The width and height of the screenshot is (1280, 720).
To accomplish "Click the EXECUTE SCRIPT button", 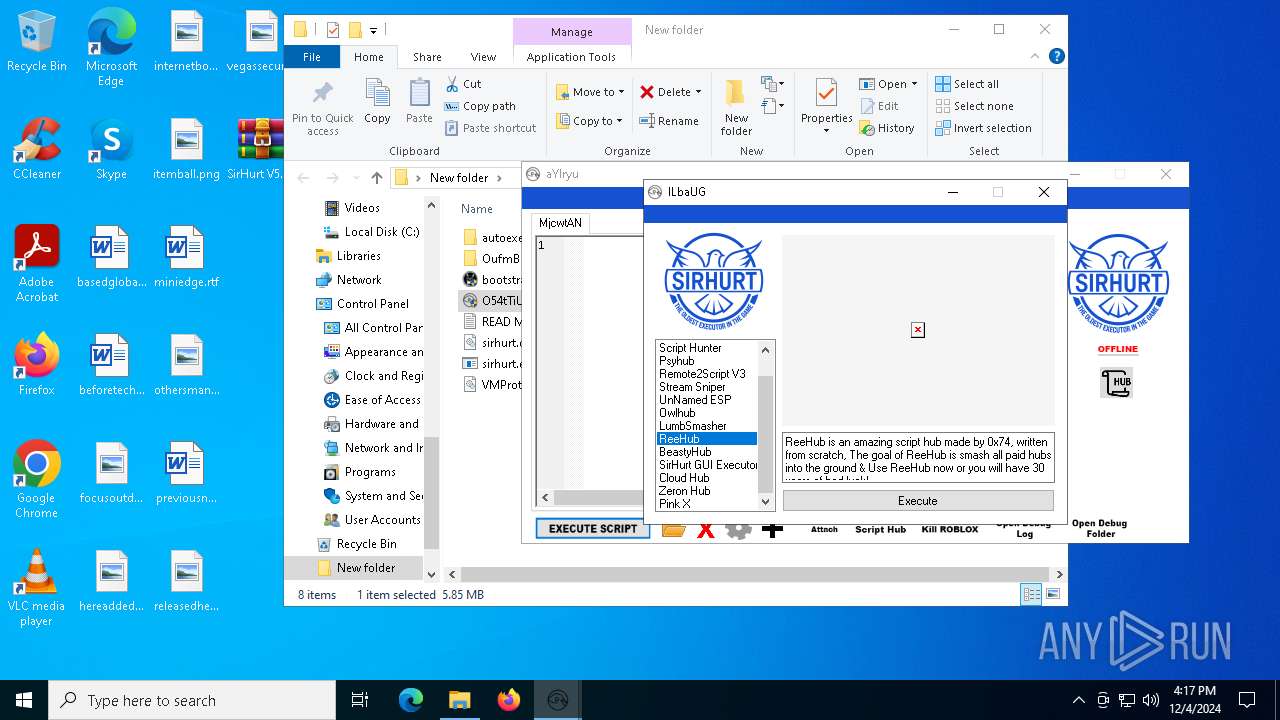I will pyautogui.click(x=593, y=529).
